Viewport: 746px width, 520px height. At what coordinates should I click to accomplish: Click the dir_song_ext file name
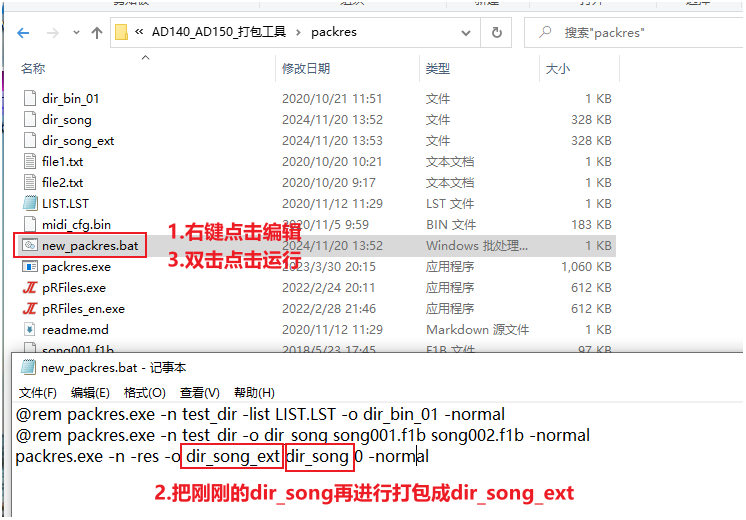tap(78, 141)
